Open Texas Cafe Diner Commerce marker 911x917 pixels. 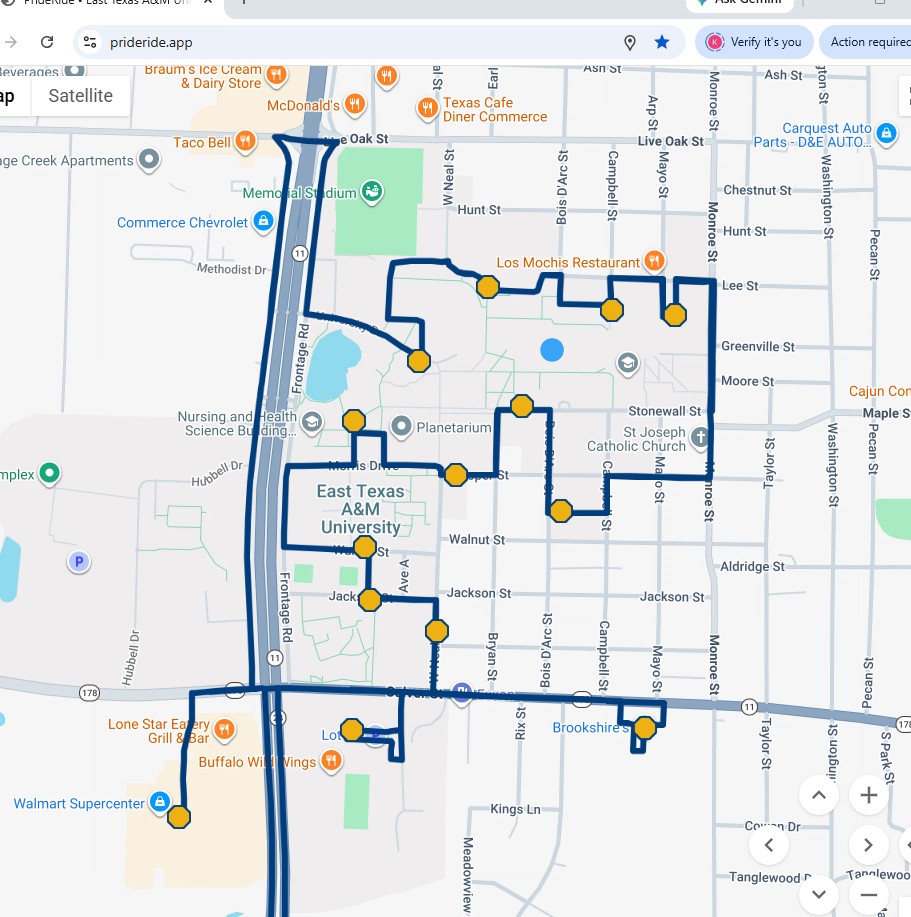[427, 108]
